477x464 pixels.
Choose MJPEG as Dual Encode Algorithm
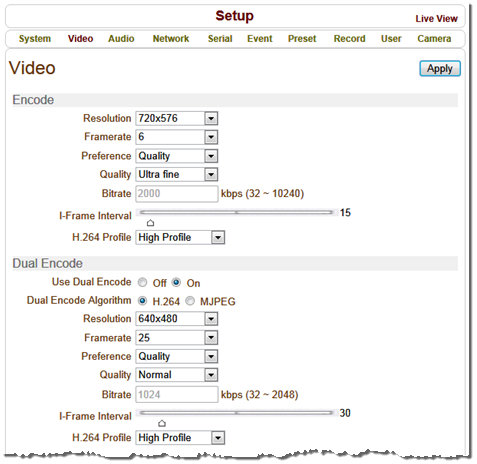(x=190, y=301)
